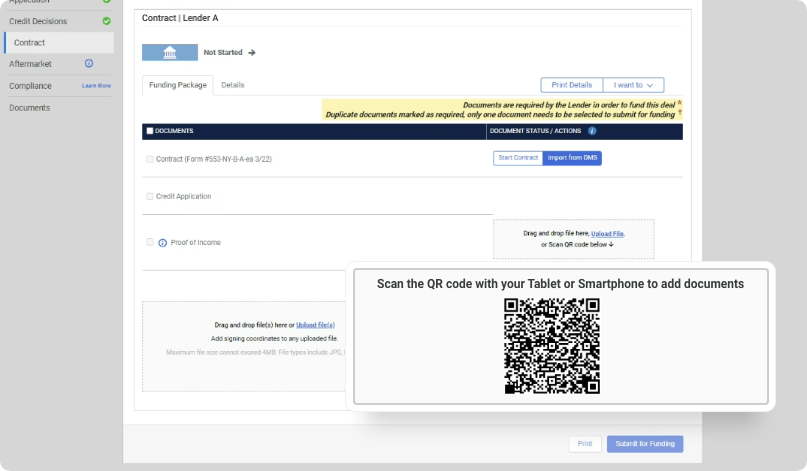Click the down arrow after Scan QR code below

[x=611, y=244]
